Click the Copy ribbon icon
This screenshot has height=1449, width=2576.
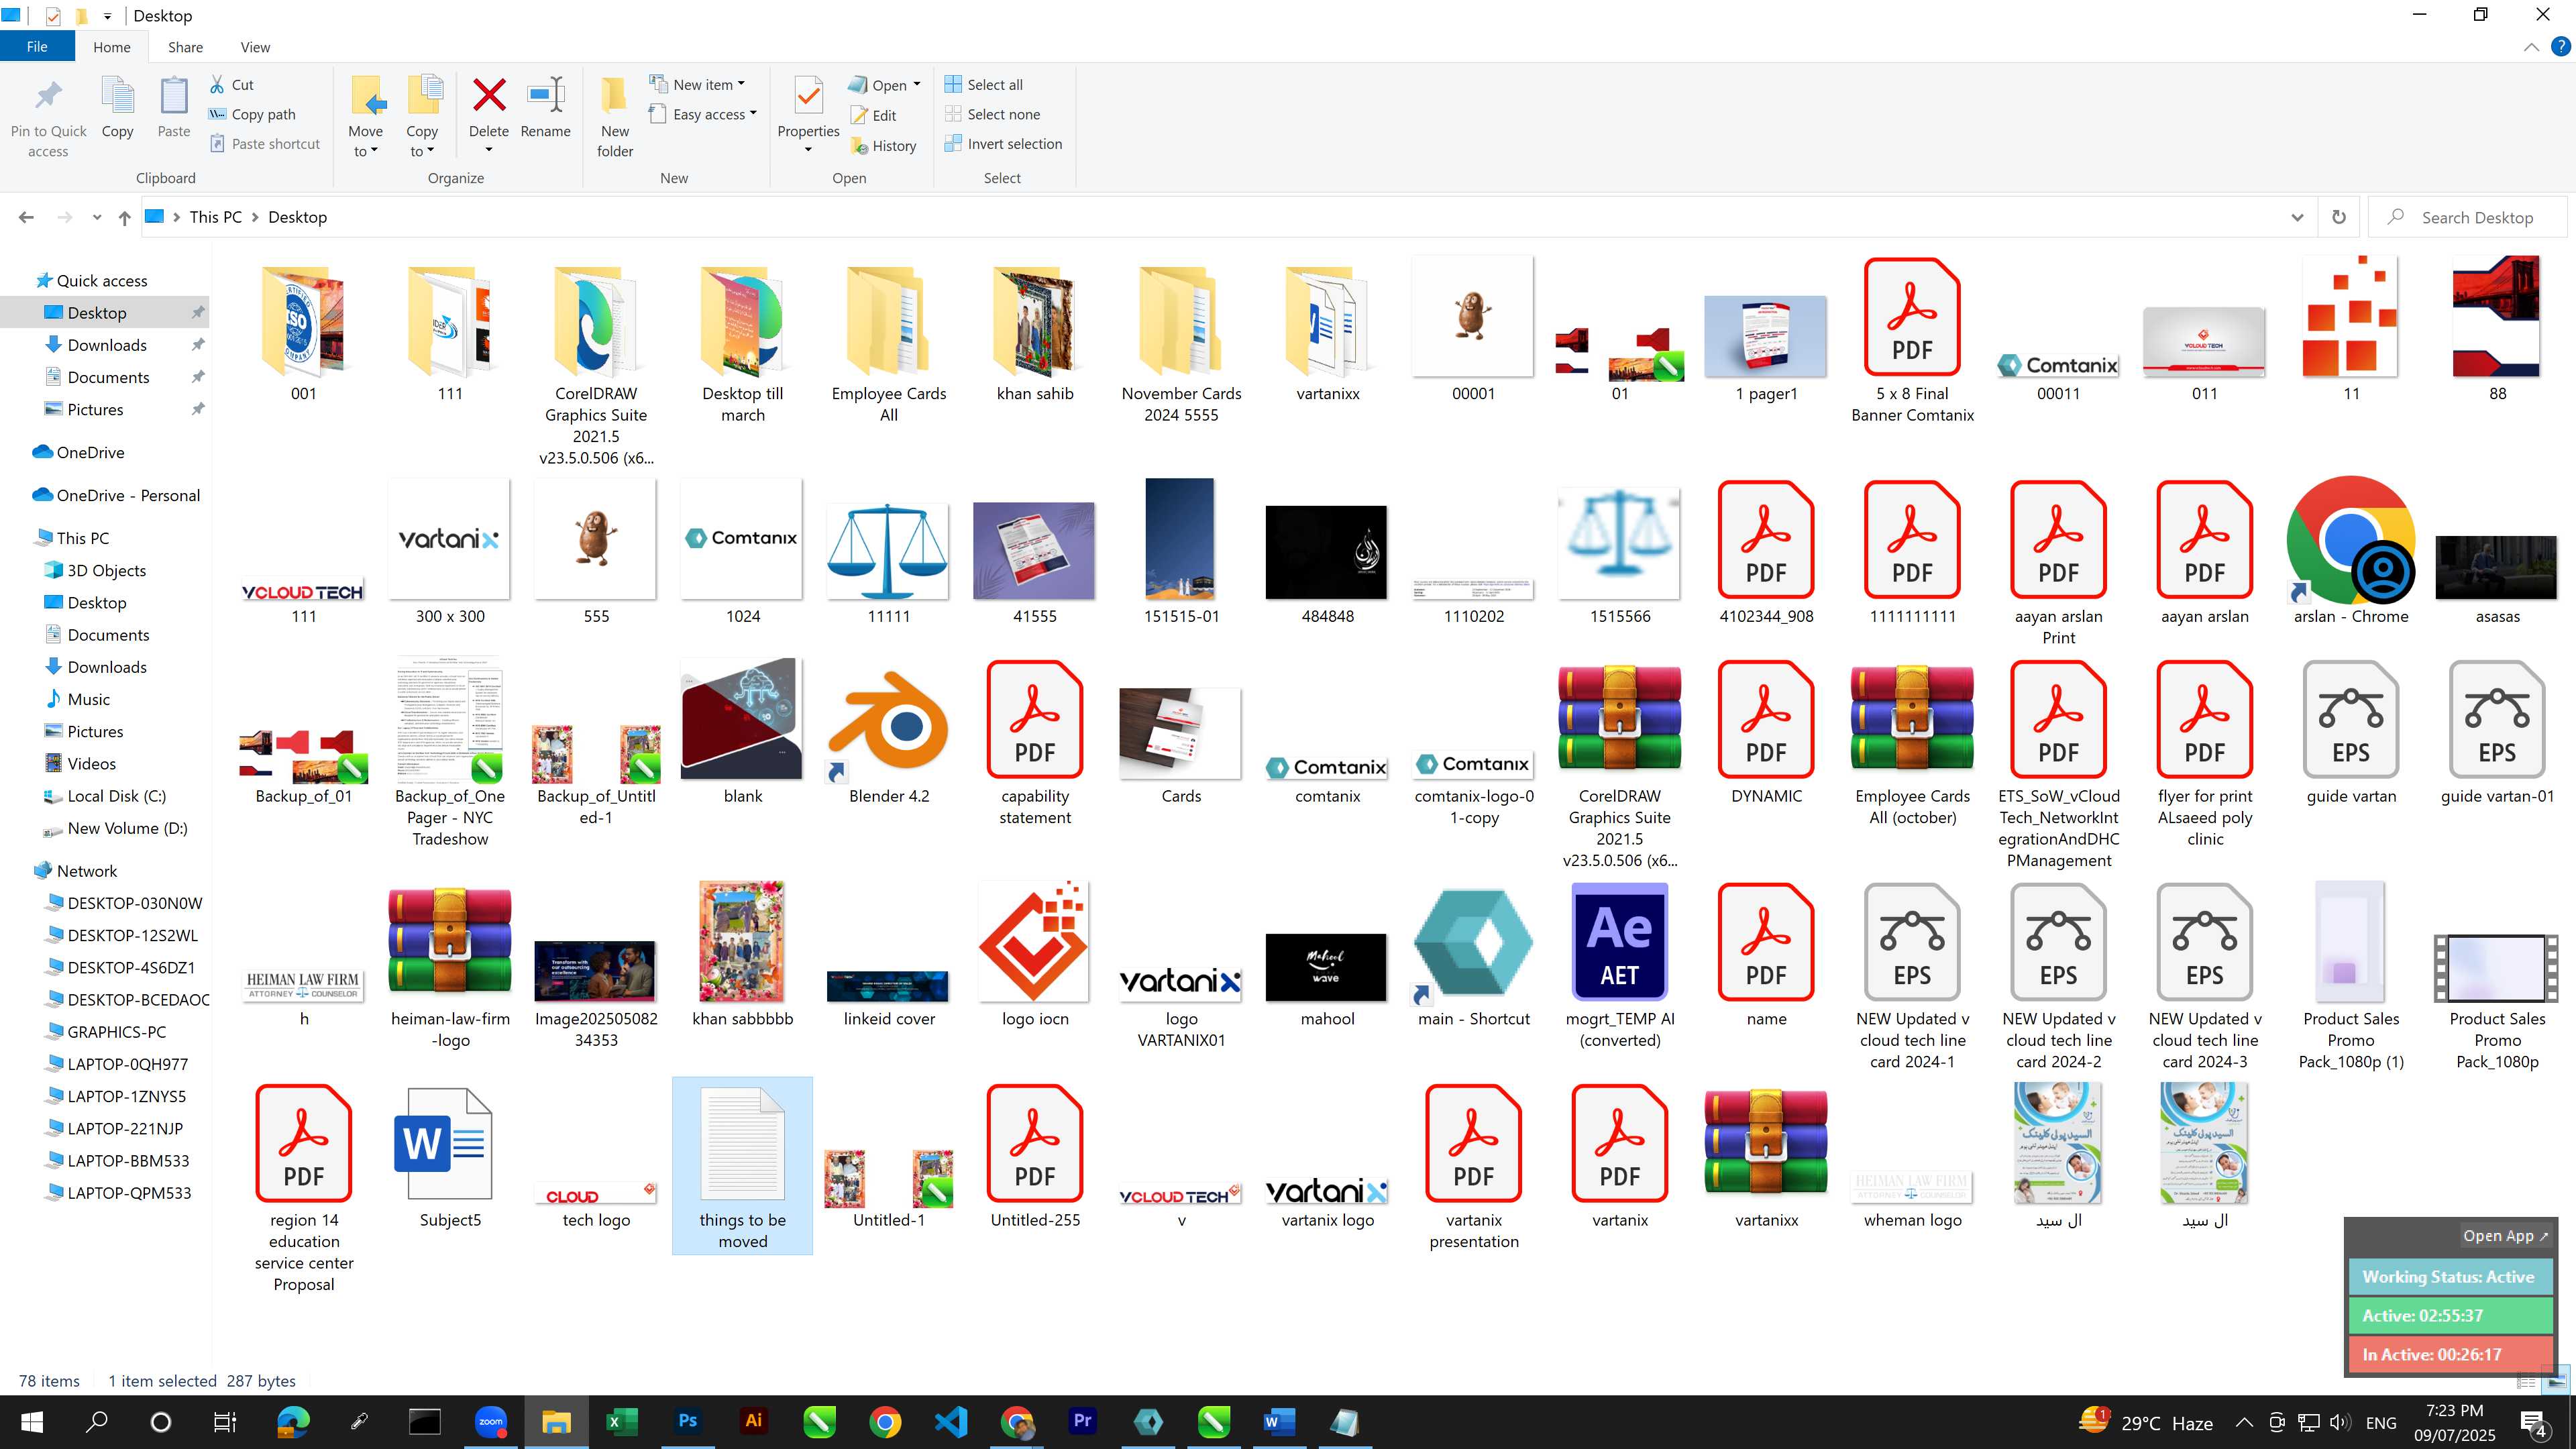pyautogui.click(x=117, y=97)
